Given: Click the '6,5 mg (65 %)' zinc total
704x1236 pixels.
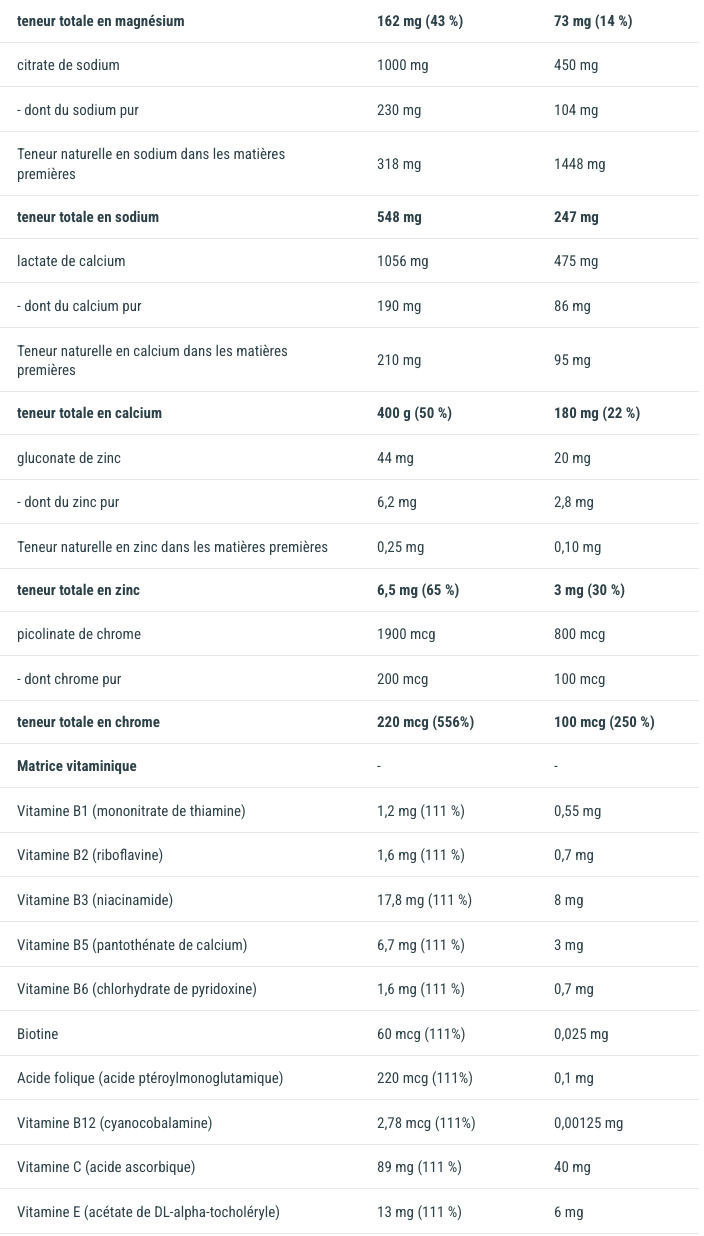Looking at the screenshot, I should (418, 590).
